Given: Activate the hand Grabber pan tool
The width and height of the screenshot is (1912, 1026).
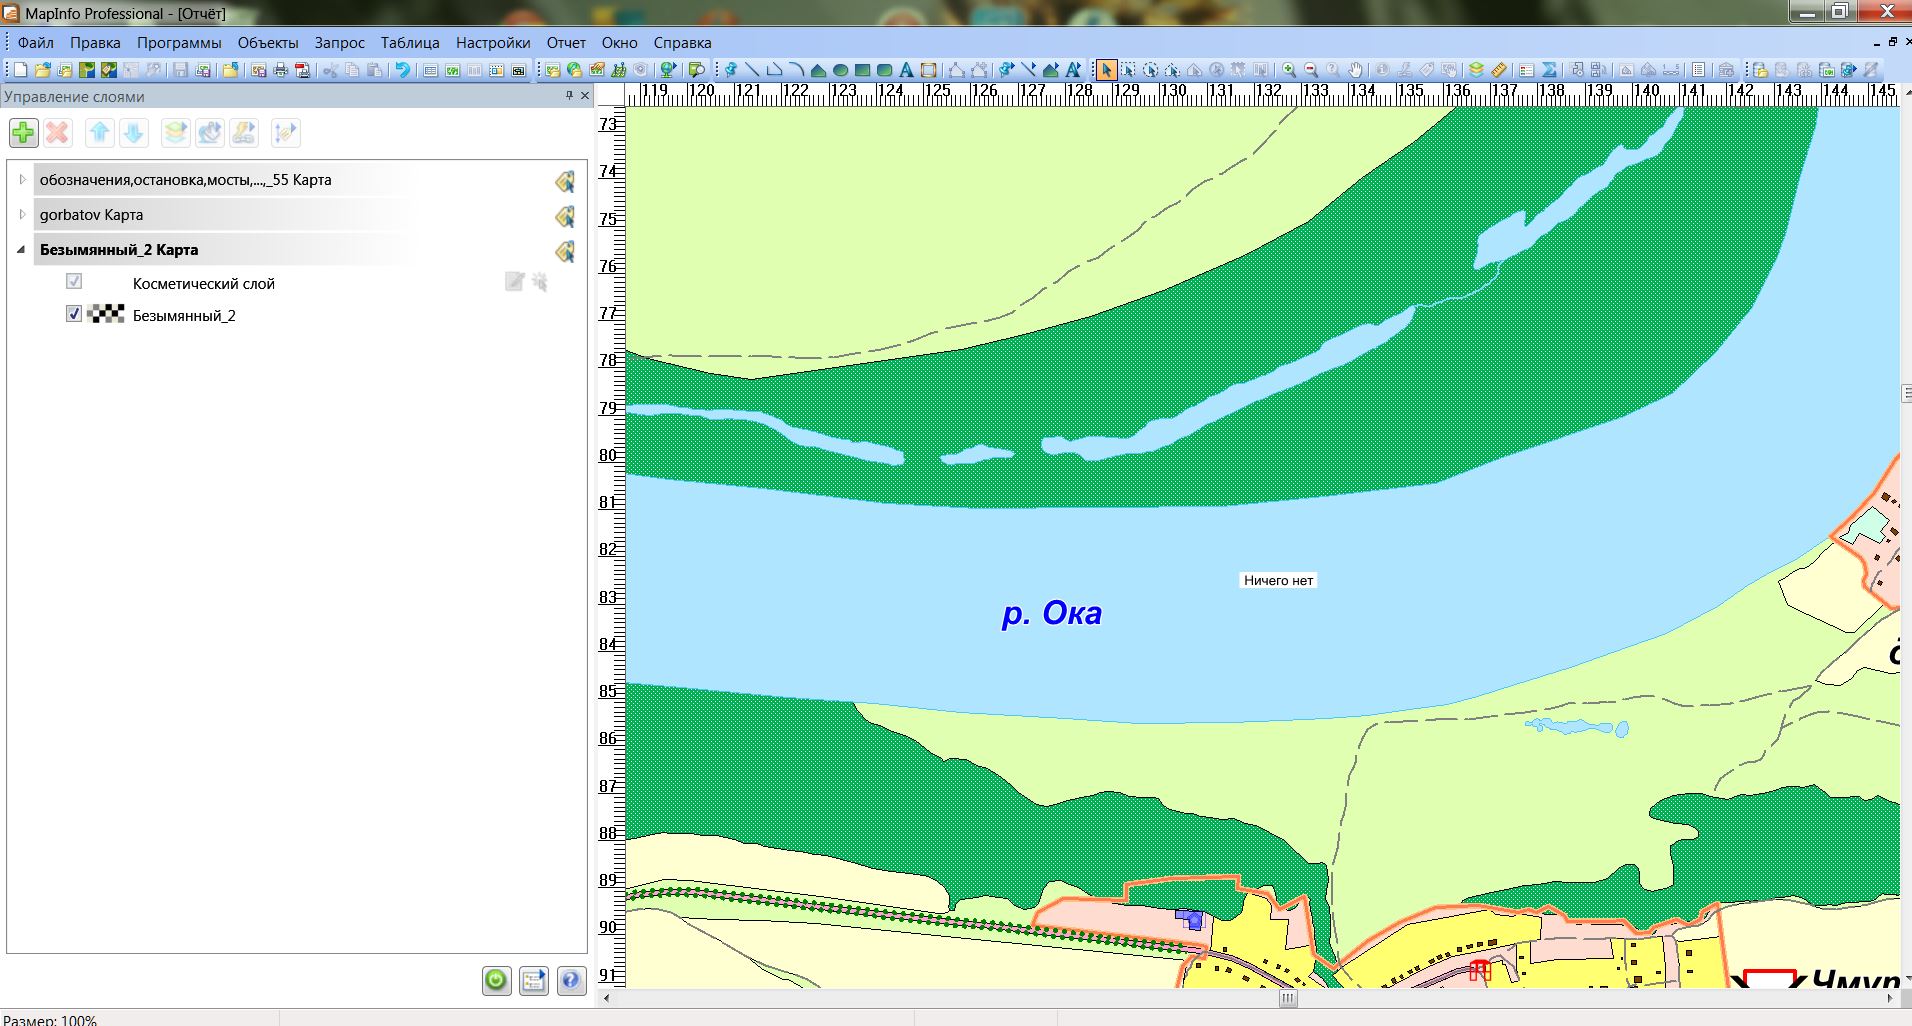Looking at the screenshot, I should [x=1356, y=70].
